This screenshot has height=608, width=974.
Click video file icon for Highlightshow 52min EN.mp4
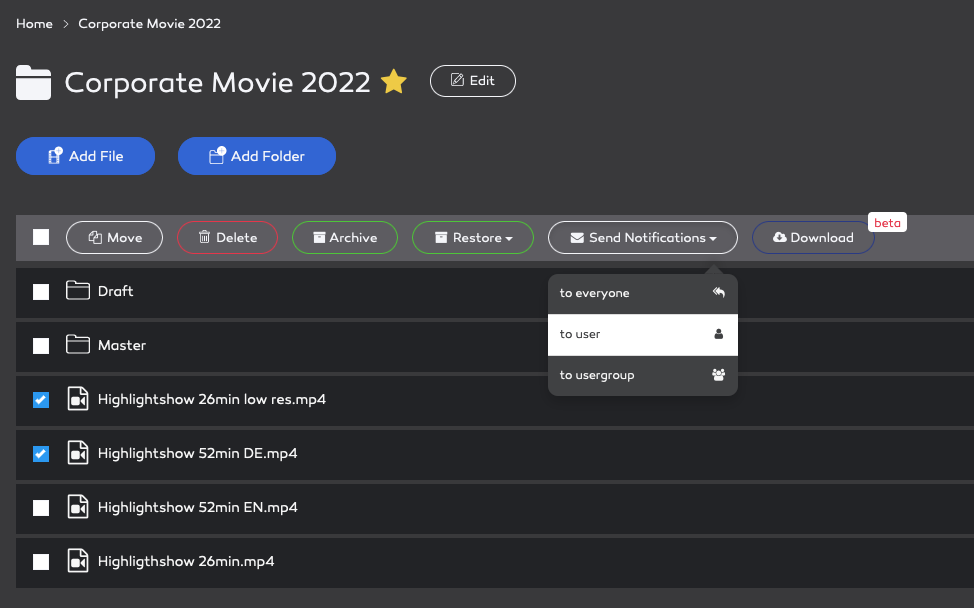tap(78, 507)
